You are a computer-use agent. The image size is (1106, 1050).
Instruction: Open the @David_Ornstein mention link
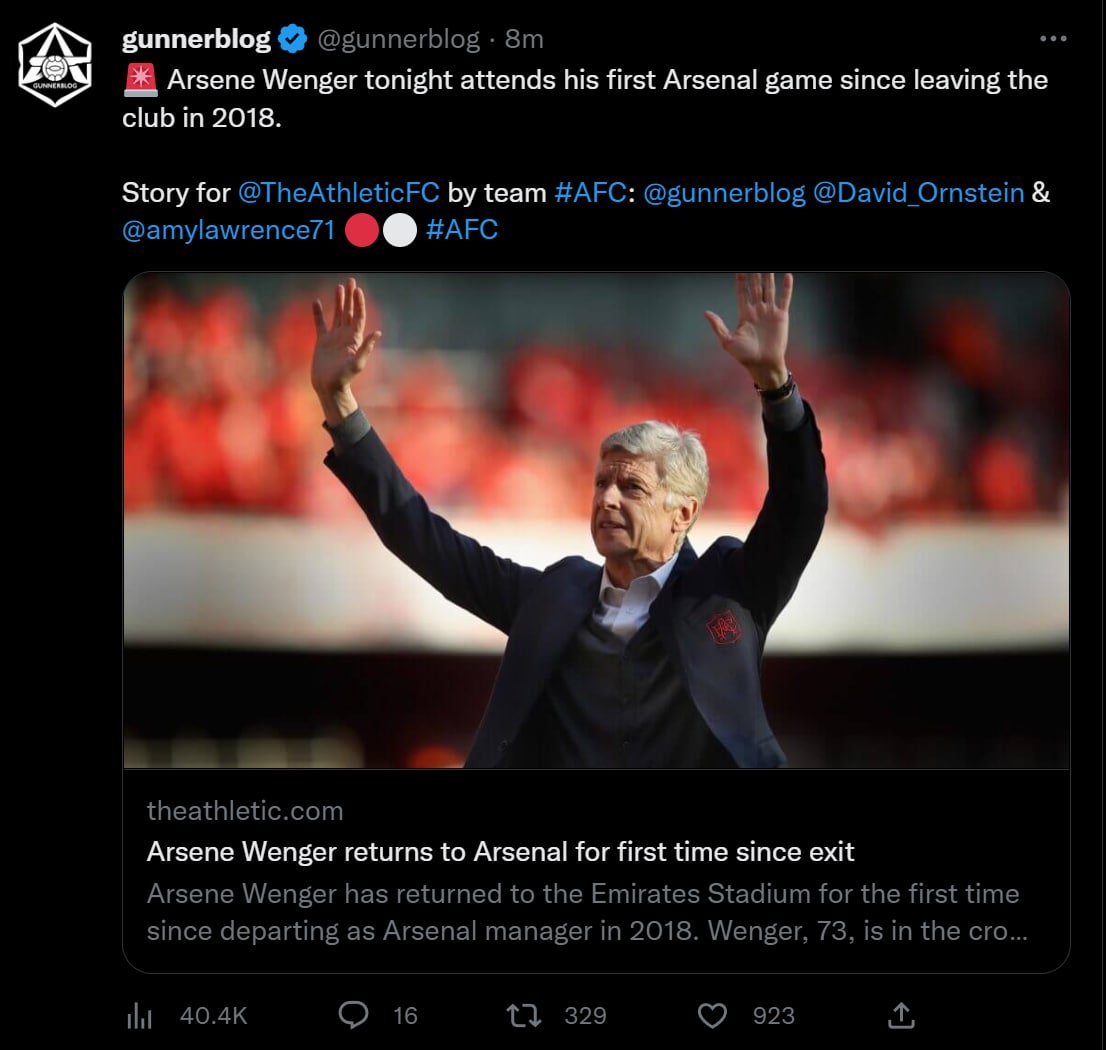click(918, 192)
